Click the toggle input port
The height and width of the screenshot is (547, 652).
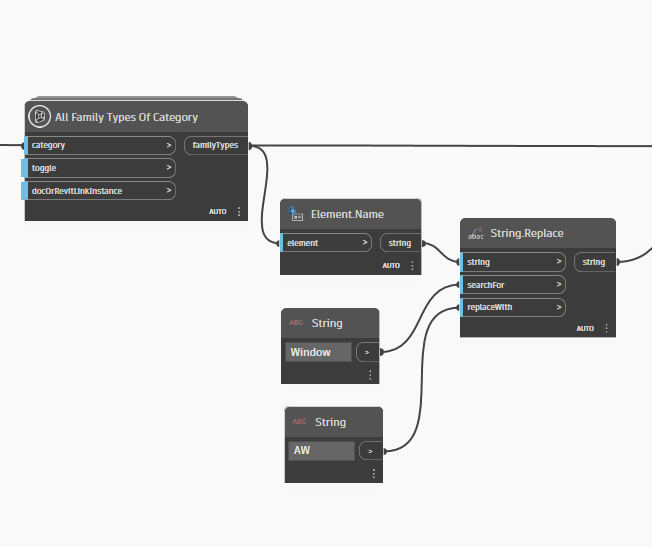tap(100, 168)
